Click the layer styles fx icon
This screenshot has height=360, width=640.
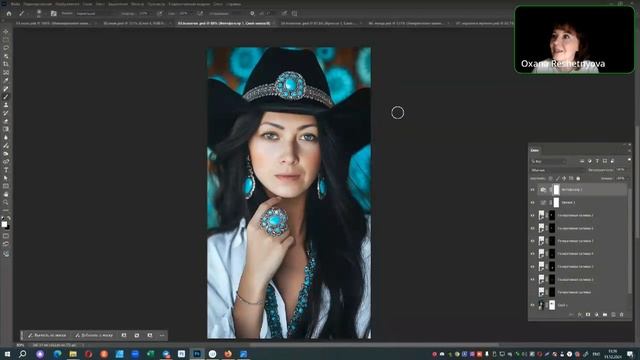pyautogui.click(x=579, y=315)
